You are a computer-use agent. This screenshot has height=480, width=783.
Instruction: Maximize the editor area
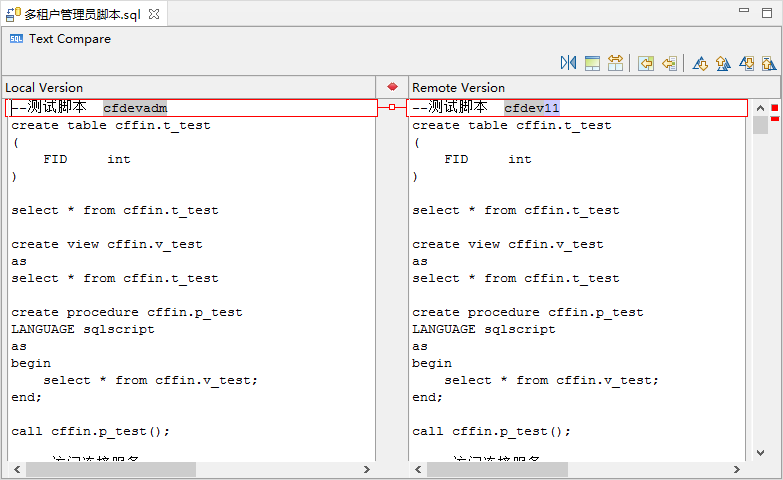pyautogui.click(x=767, y=13)
